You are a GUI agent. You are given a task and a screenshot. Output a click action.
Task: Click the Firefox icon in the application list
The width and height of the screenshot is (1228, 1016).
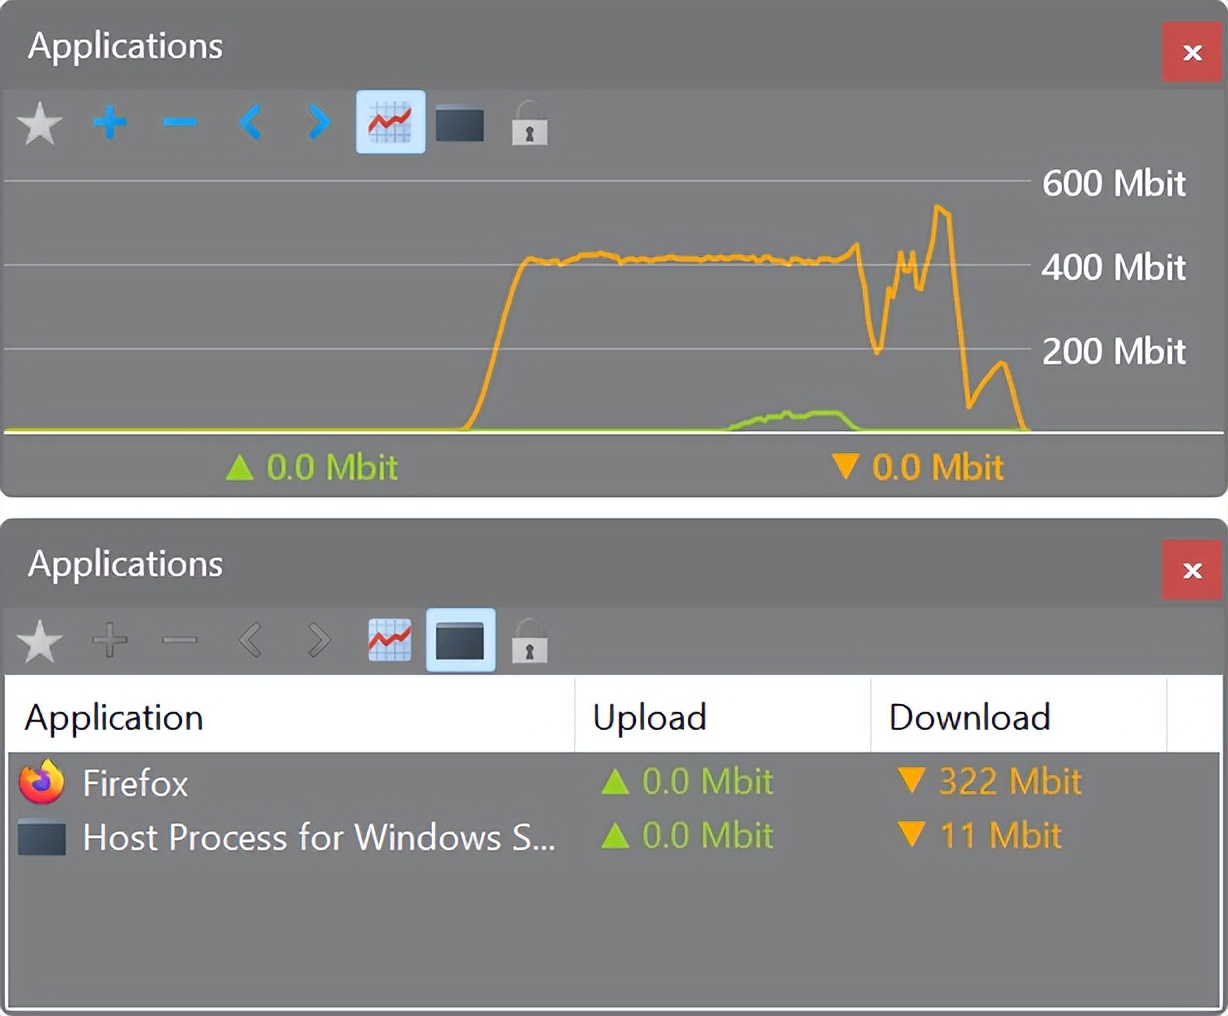coord(41,783)
